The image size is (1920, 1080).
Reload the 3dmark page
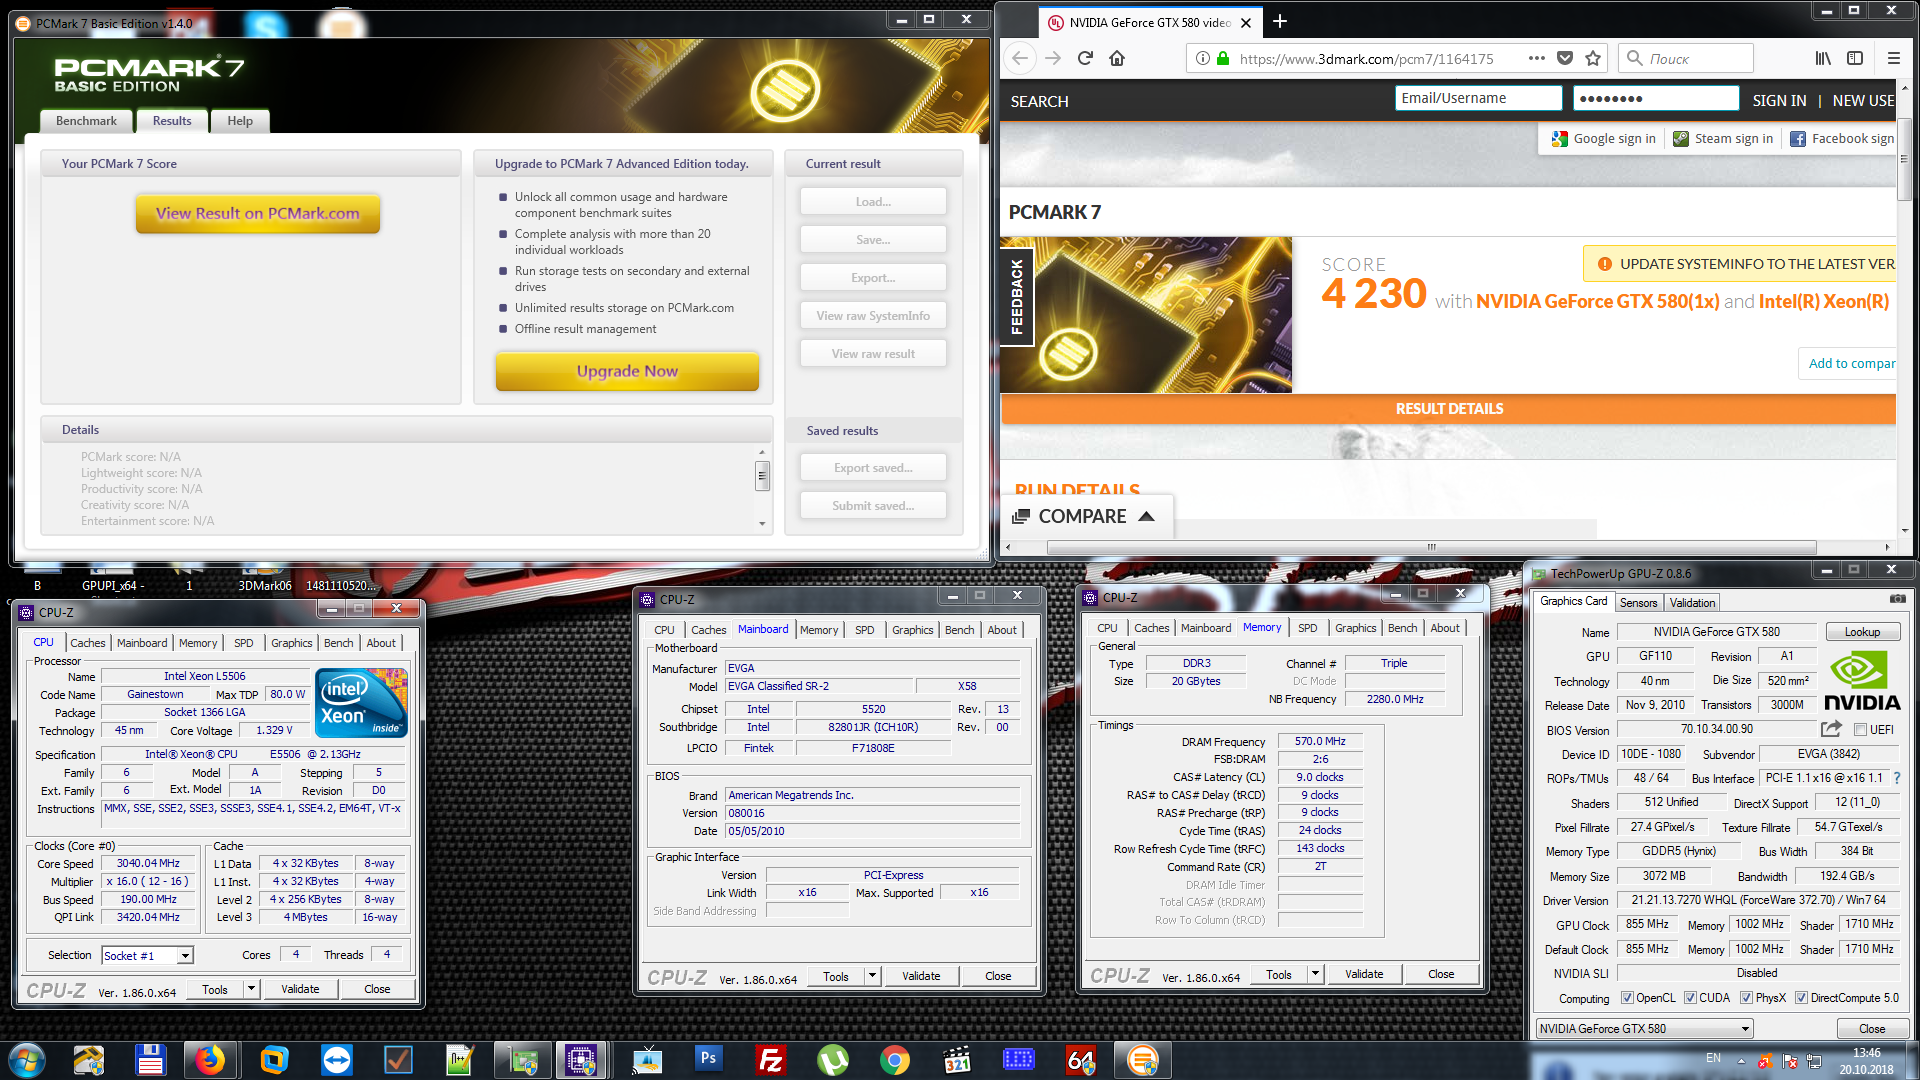(x=1085, y=58)
